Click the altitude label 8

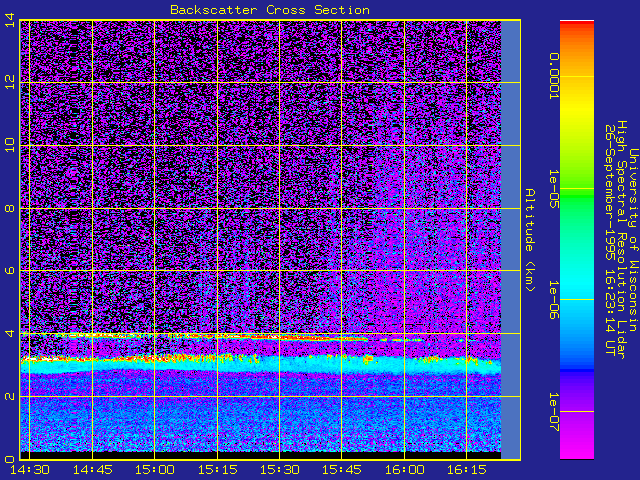pyautogui.click(x=10, y=208)
